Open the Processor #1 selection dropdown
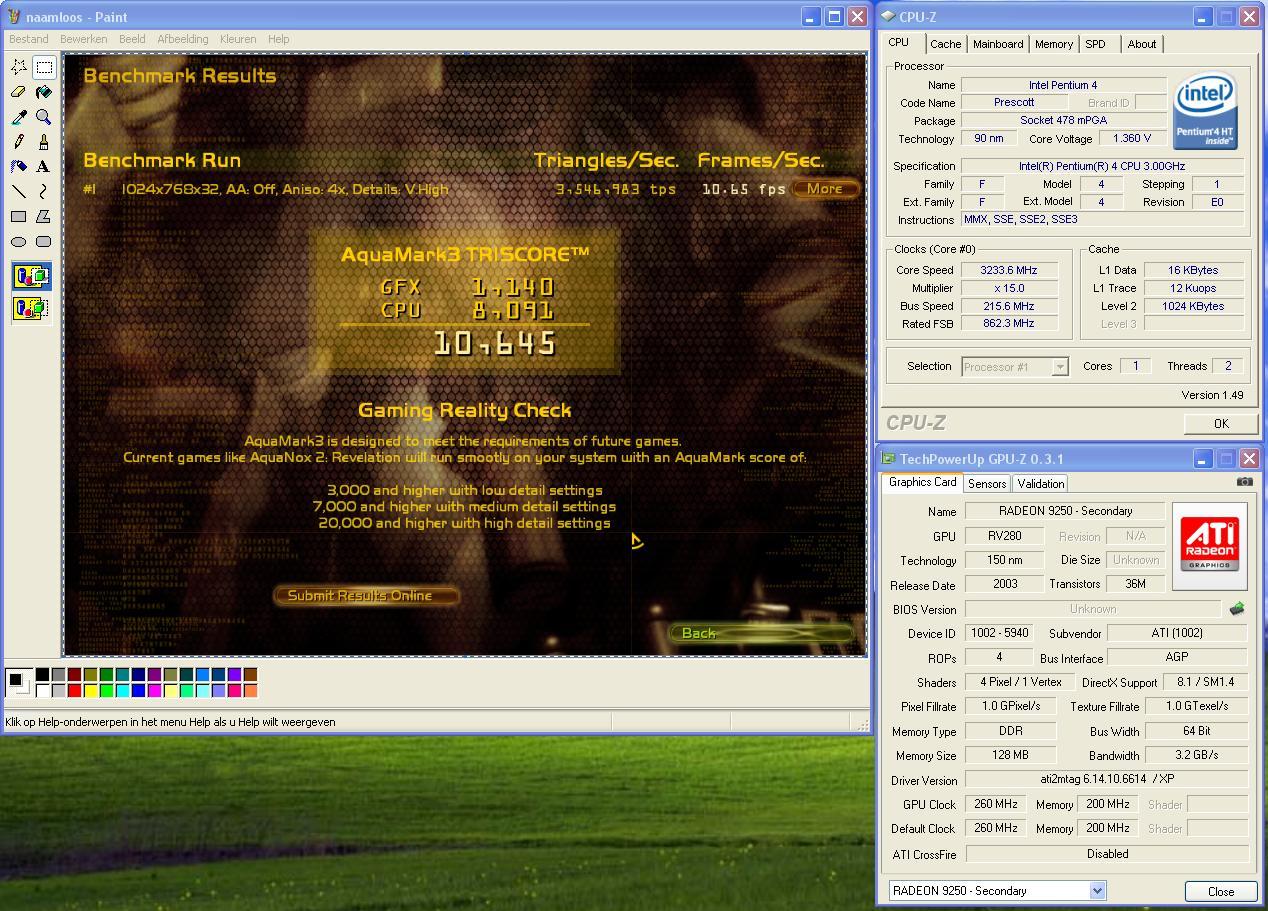 (1060, 367)
